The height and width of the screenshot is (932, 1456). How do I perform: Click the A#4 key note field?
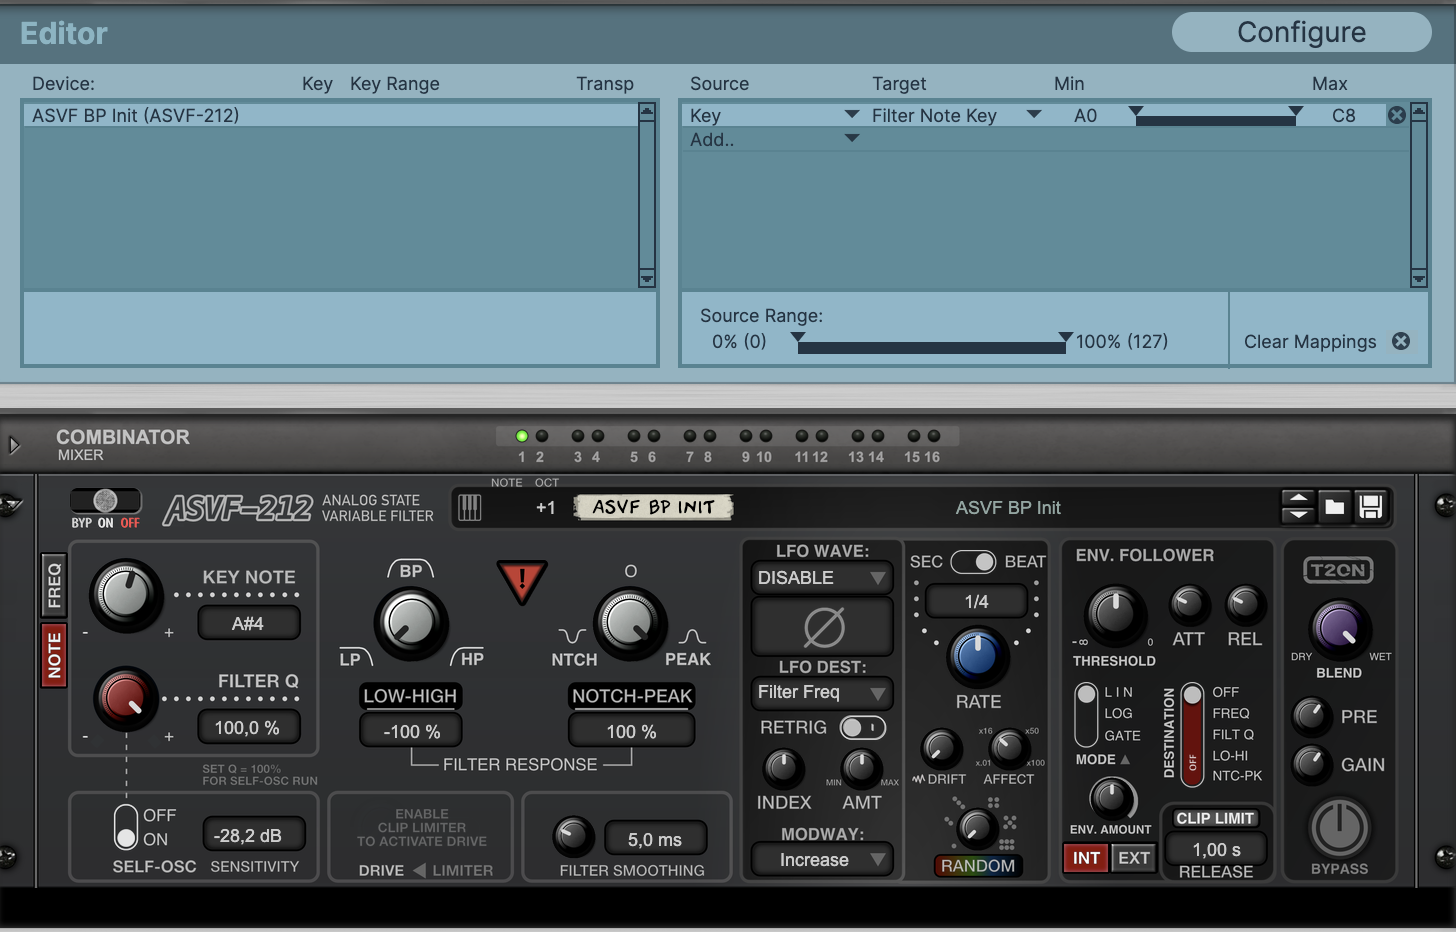248,624
